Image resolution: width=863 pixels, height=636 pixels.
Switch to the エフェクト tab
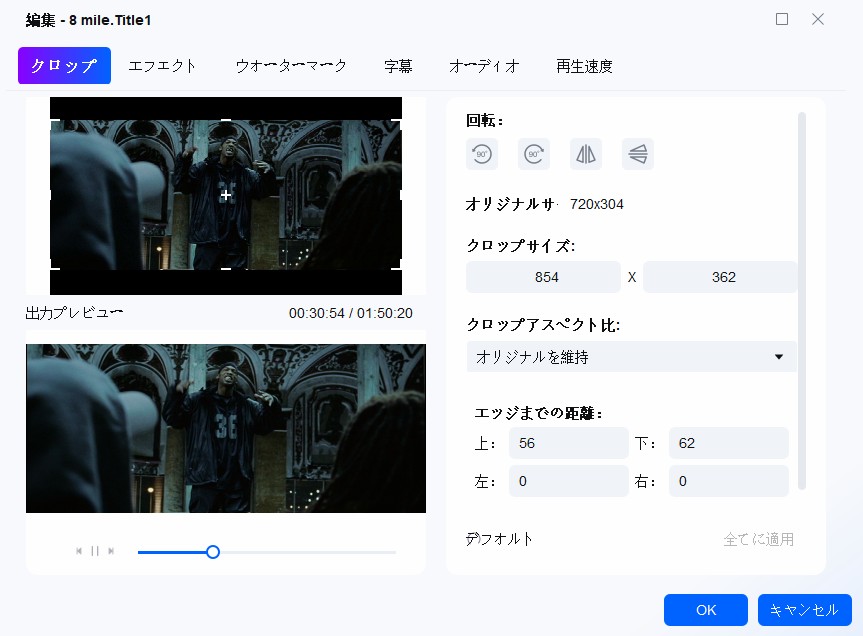pos(162,66)
